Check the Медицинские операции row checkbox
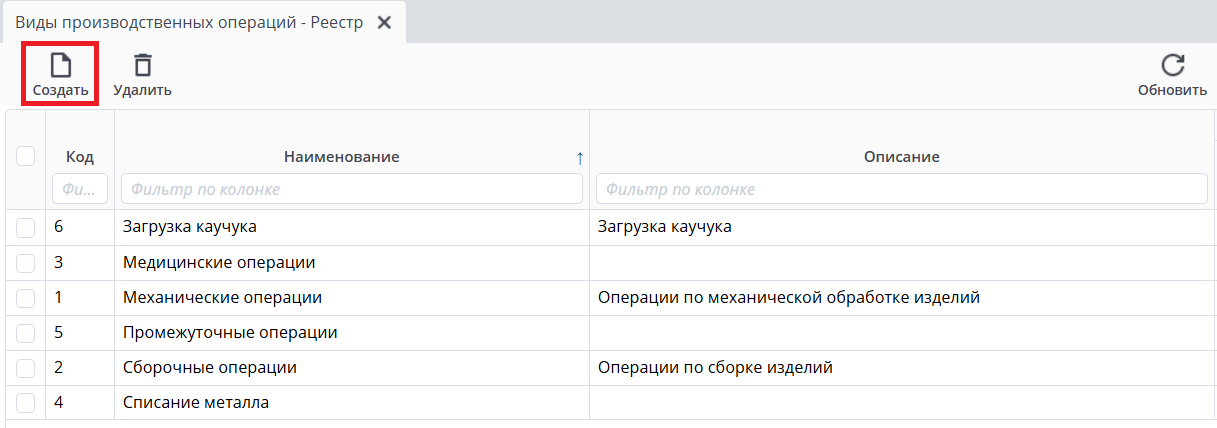The image size is (1217, 428). [x=26, y=263]
